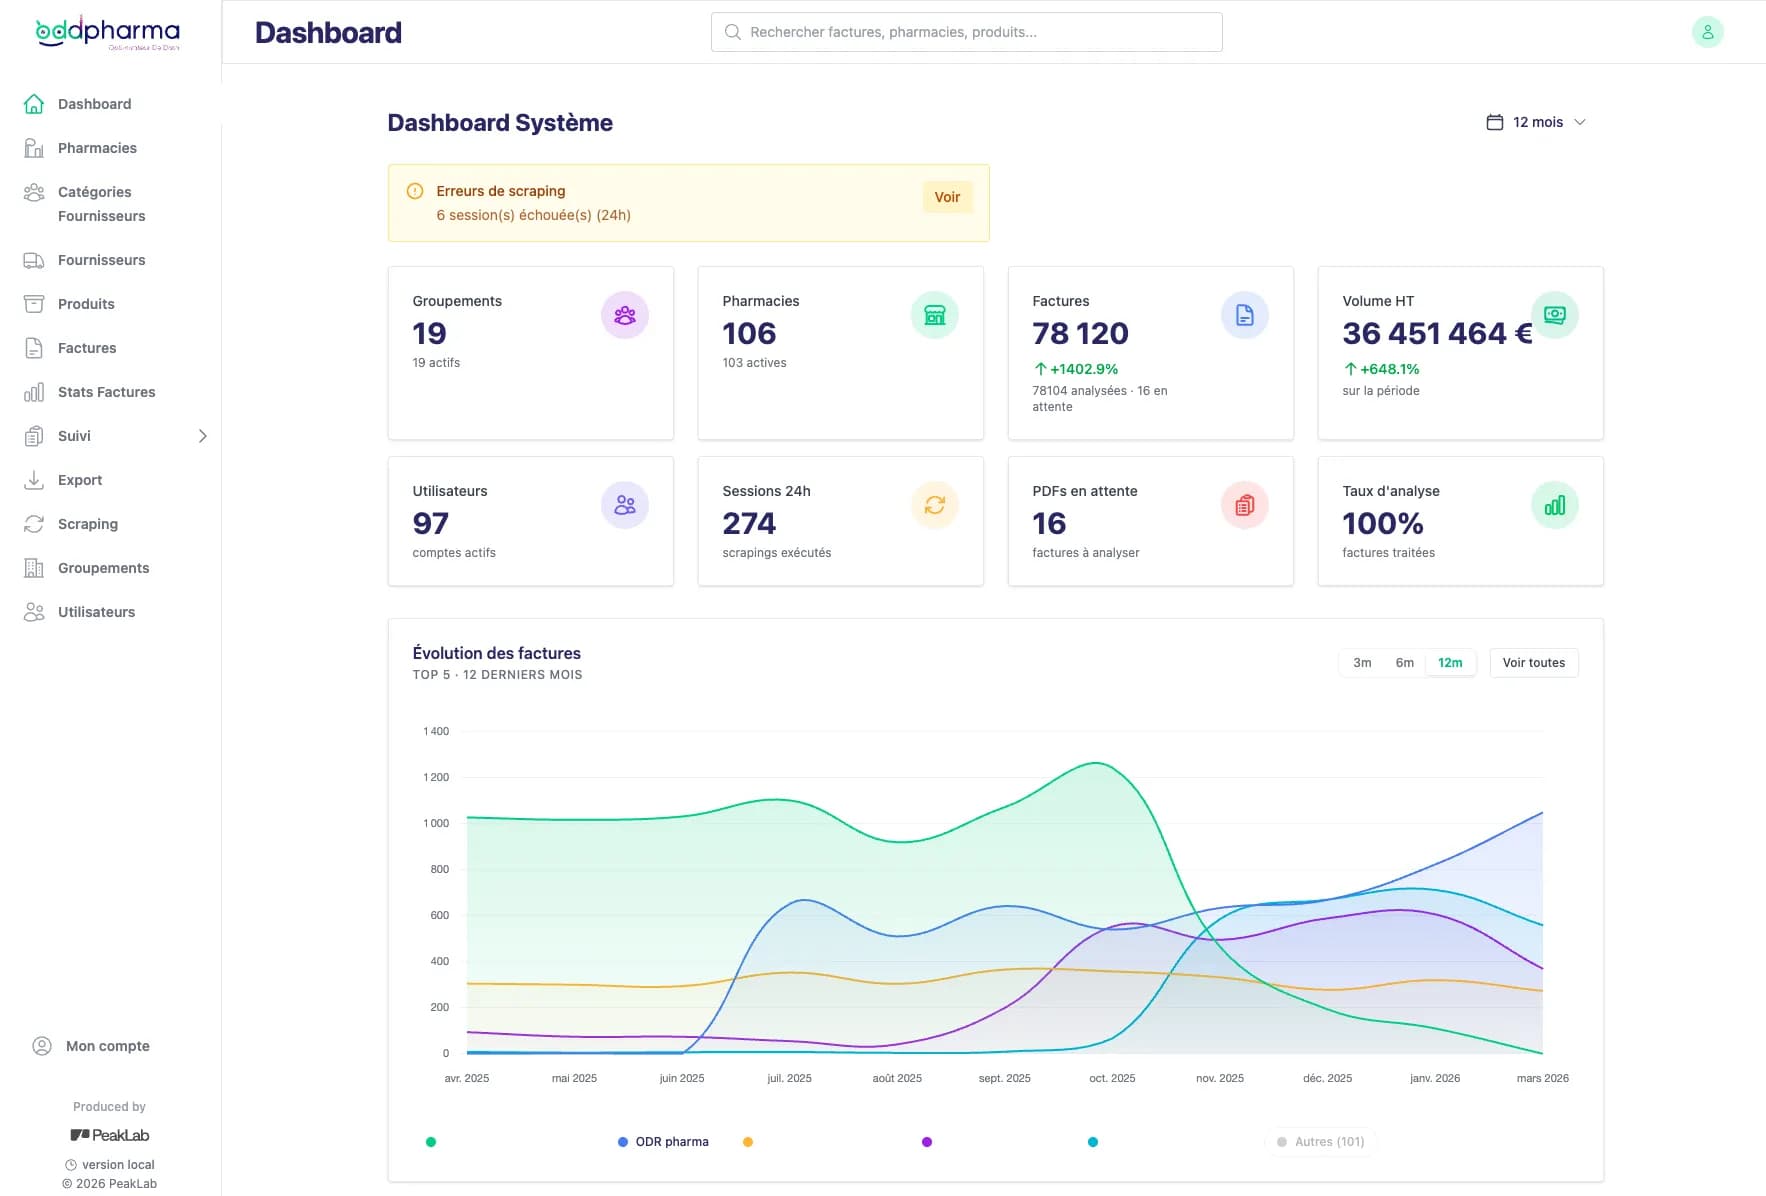This screenshot has width=1766, height=1196.
Task: Toggle the Autres (101) legend chip
Action: 1320,1142
